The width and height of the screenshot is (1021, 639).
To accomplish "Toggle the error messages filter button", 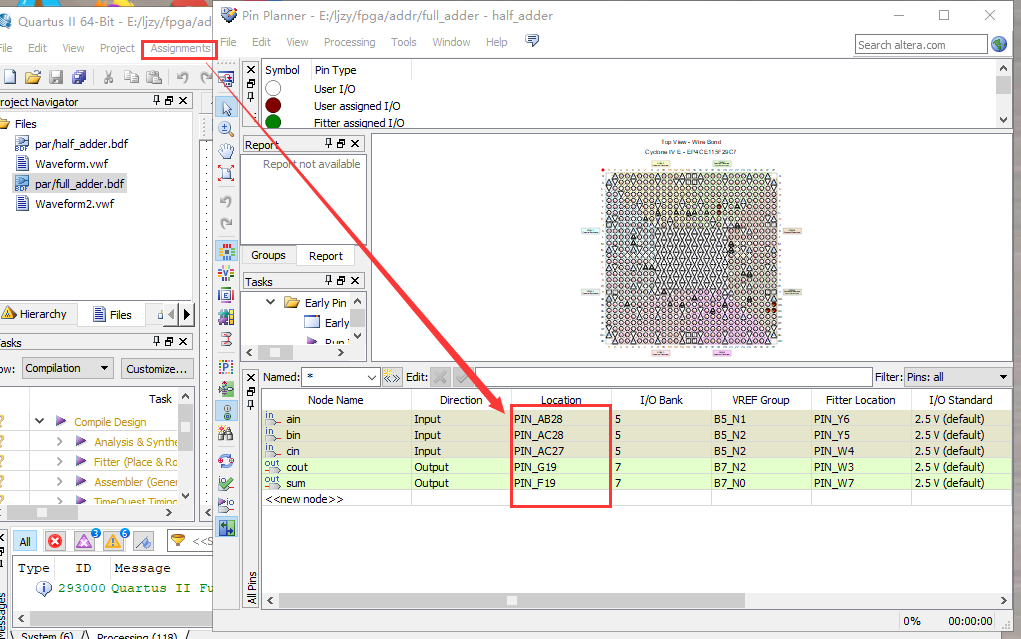I will 55,541.
